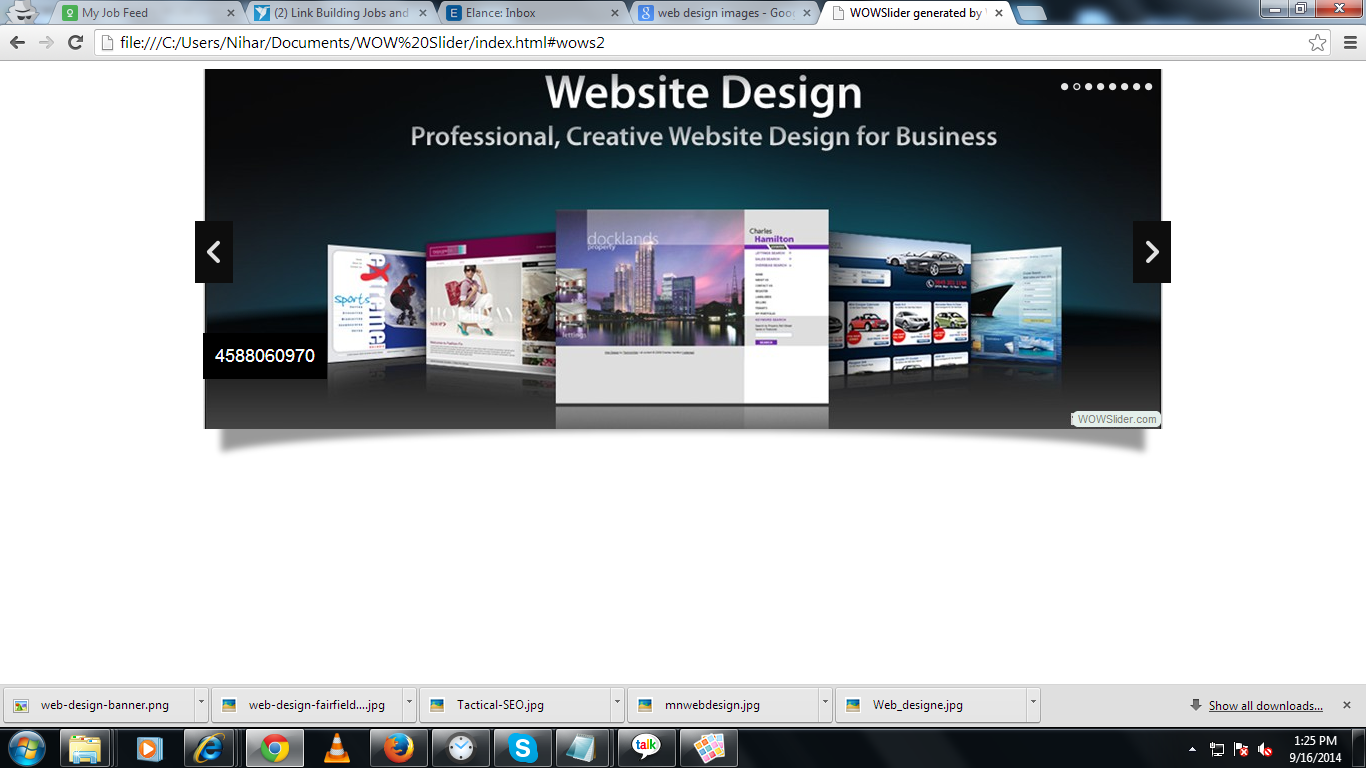This screenshot has height=768, width=1366.
Task: Go back using the browser back arrow
Action: click(18, 43)
